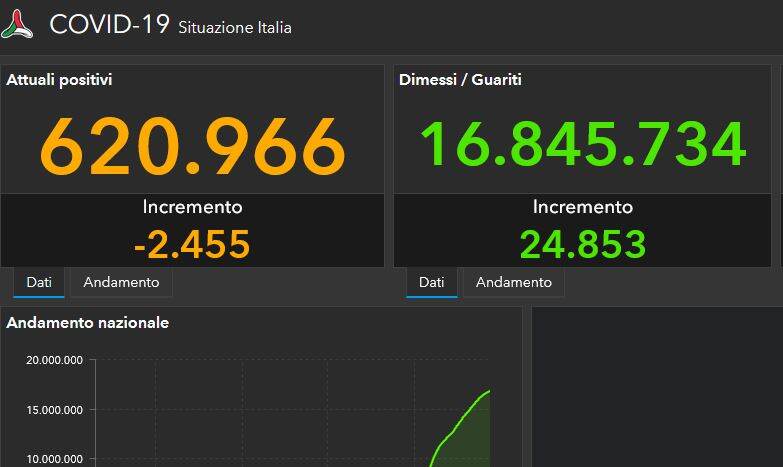
Task: Click the Protezione Civile logo icon
Action: [17, 24]
